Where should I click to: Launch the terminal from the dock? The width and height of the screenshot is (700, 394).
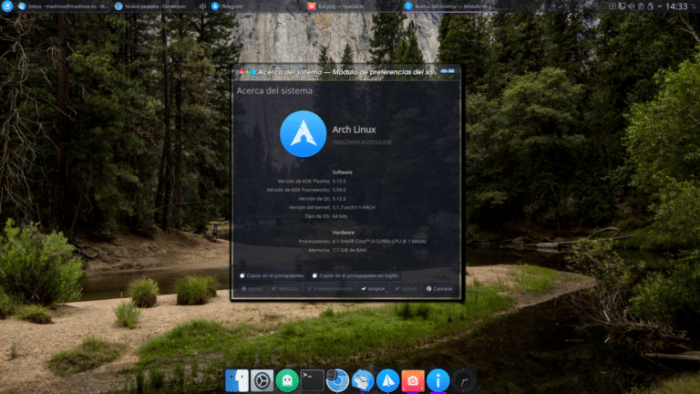[x=312, y=381]
